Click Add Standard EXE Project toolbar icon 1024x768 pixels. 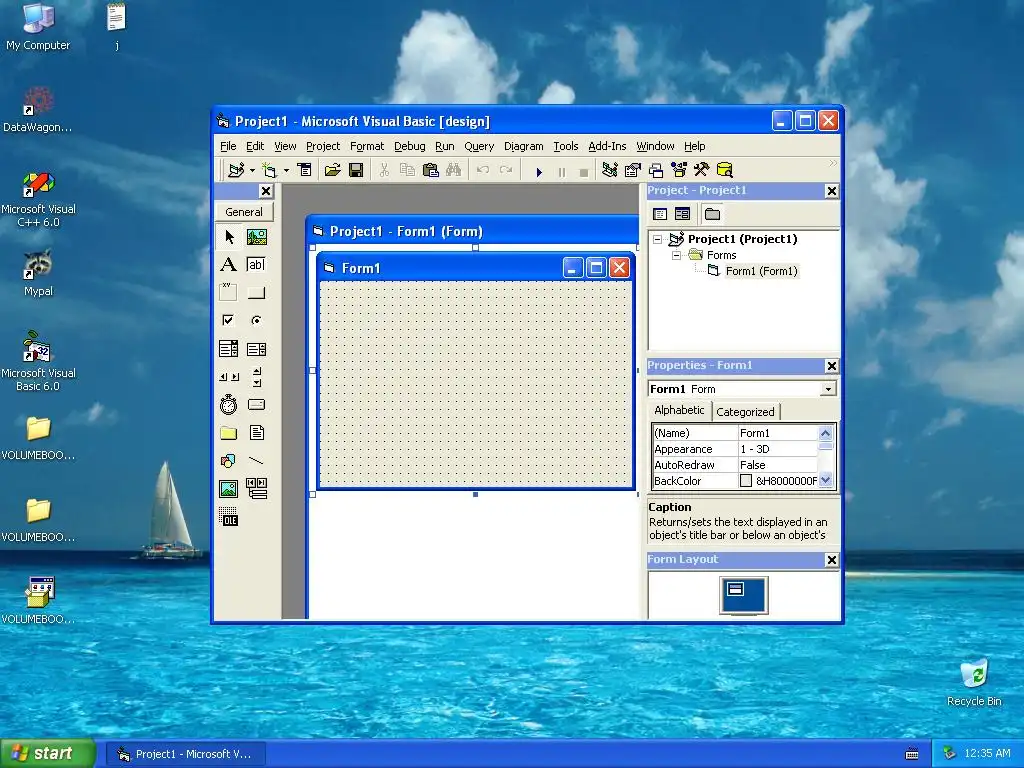tap(236, 170)
